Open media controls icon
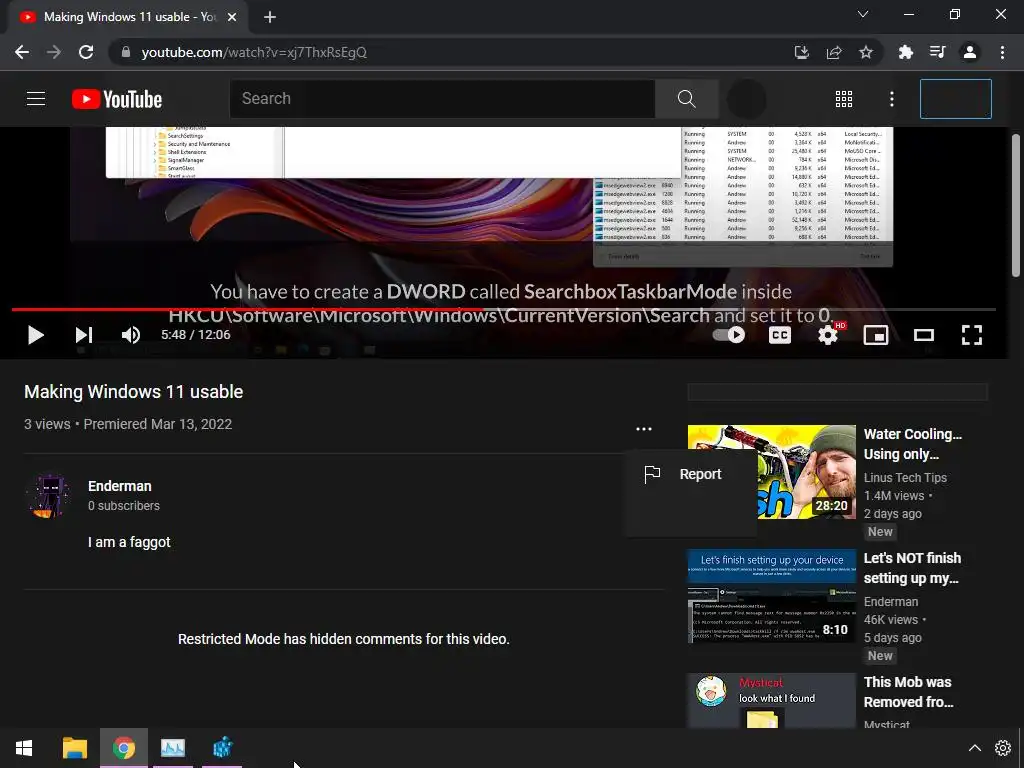The image size is (1024, 768). pos(938,52)
